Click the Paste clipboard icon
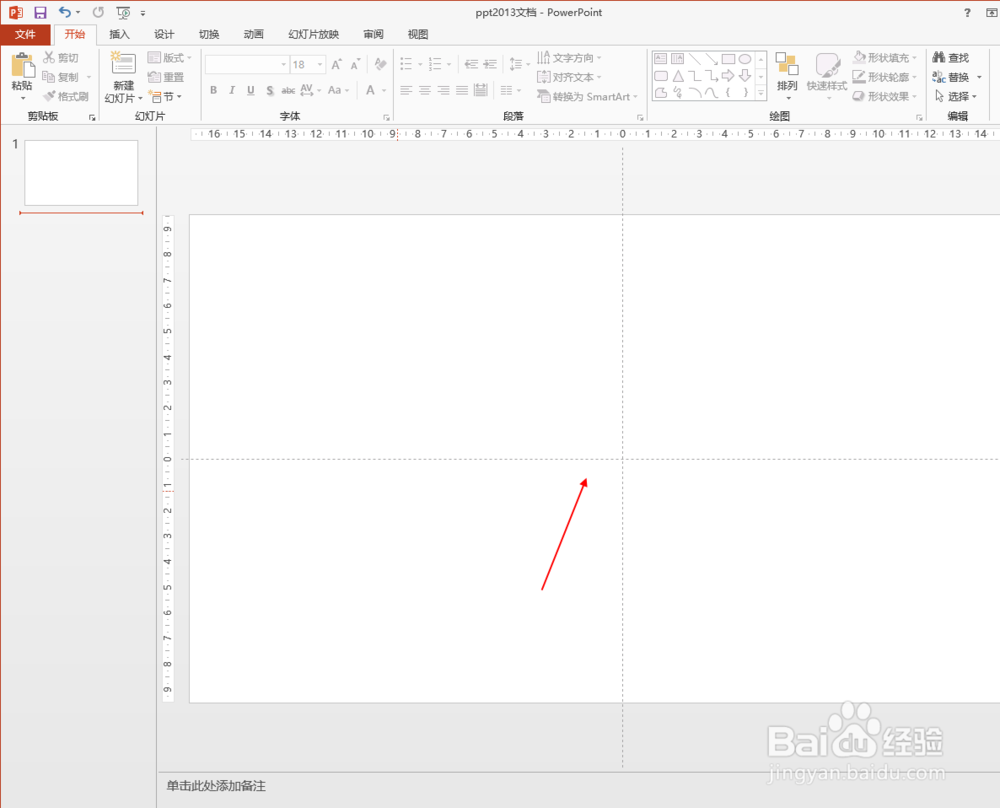The width and height of the screenshot is (1000, 808). click(22, 65)
